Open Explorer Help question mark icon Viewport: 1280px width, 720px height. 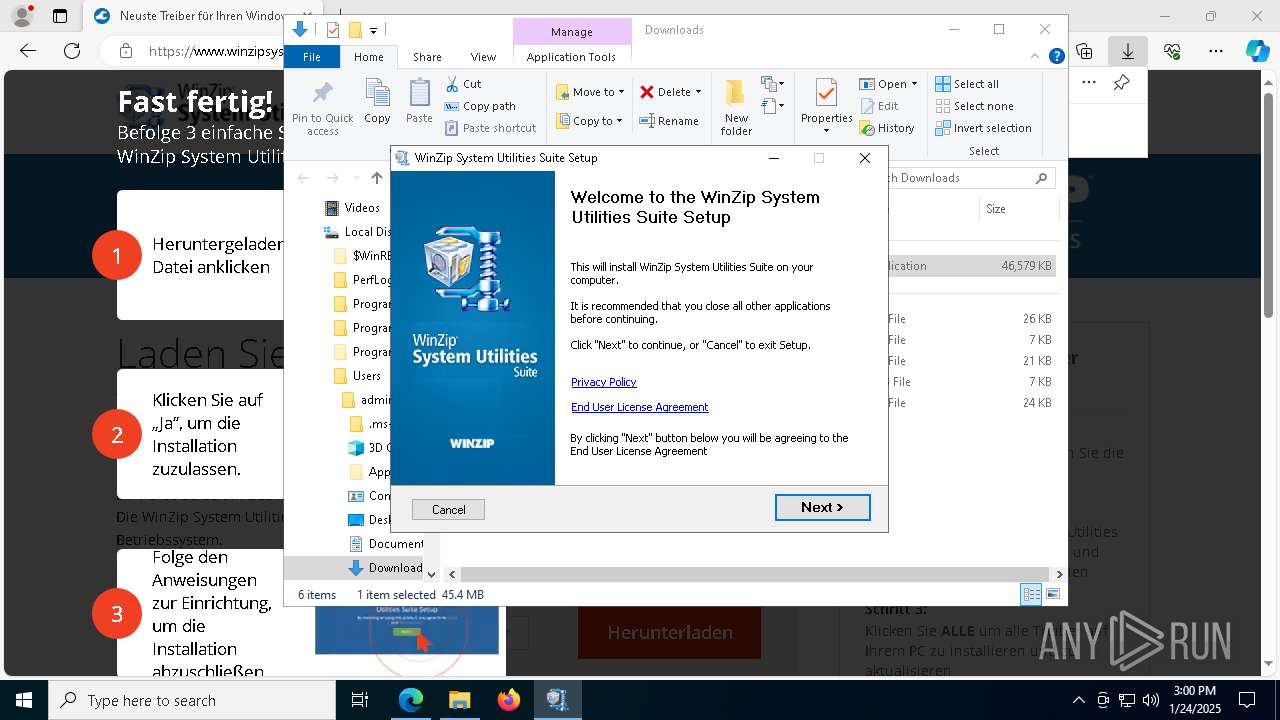pos(1056,56)
